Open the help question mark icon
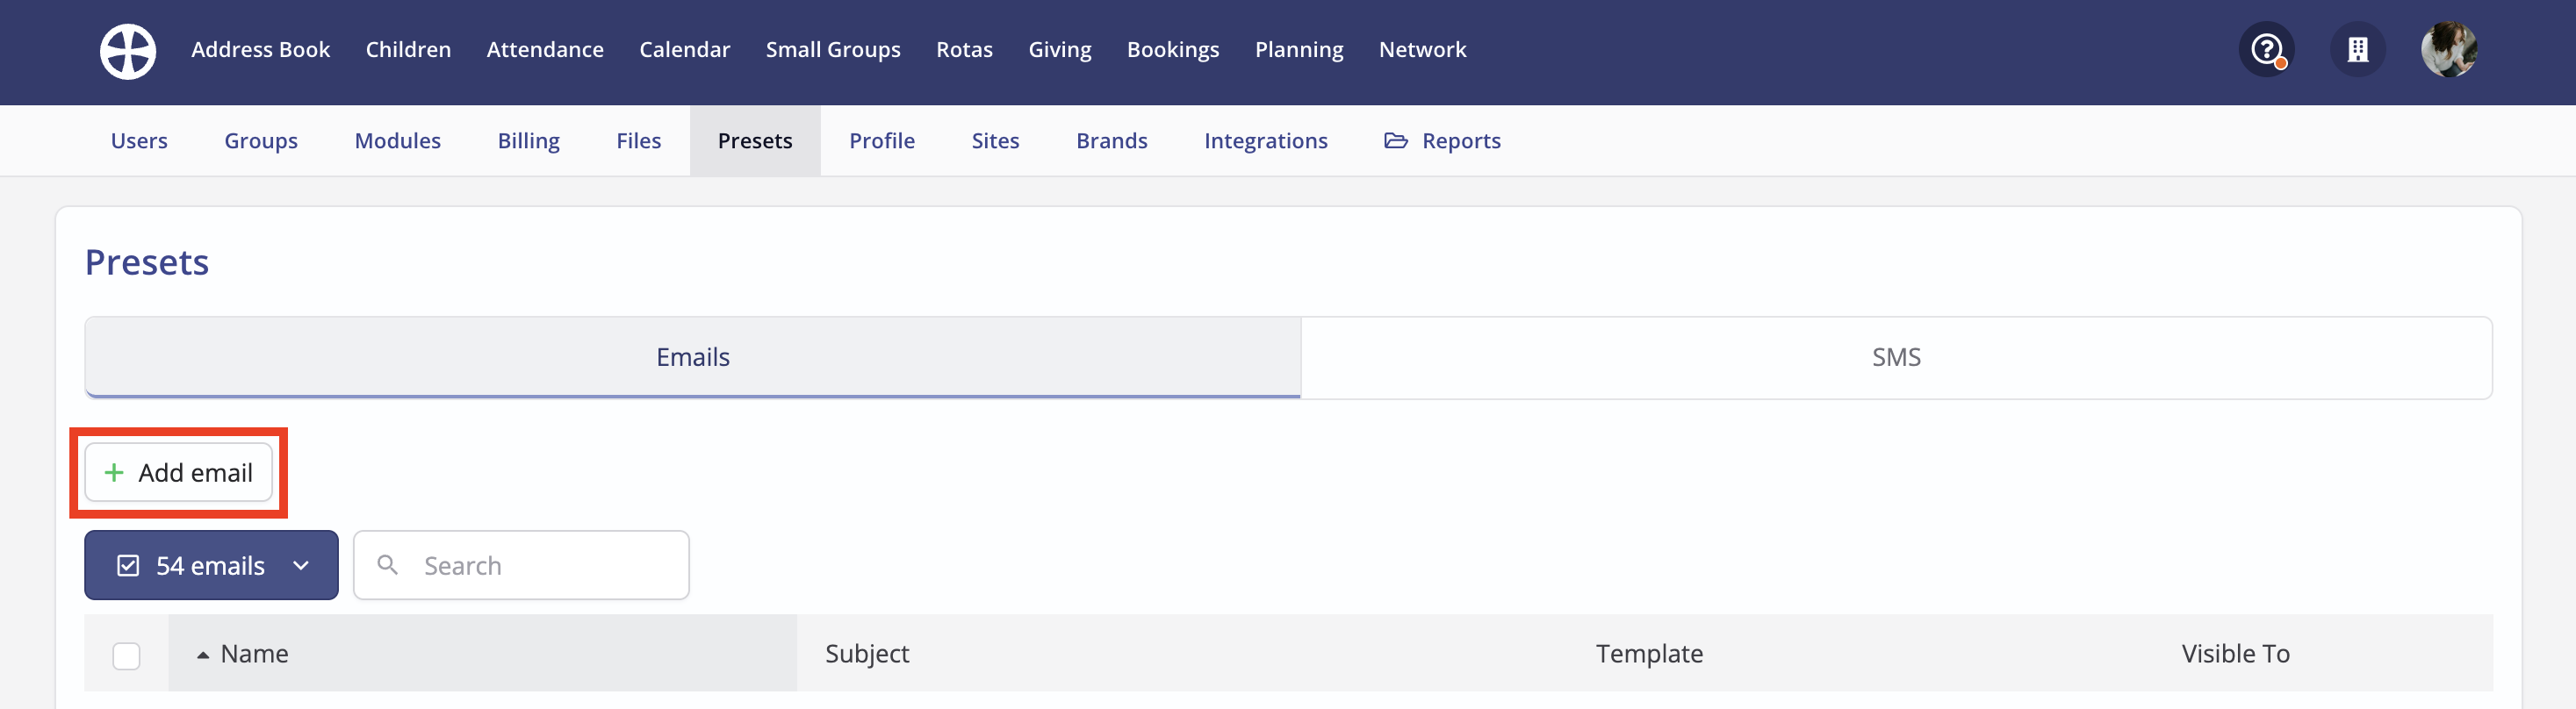Image resolution: width=2576 pixels, height=709 pixels. coord(2266,49)
